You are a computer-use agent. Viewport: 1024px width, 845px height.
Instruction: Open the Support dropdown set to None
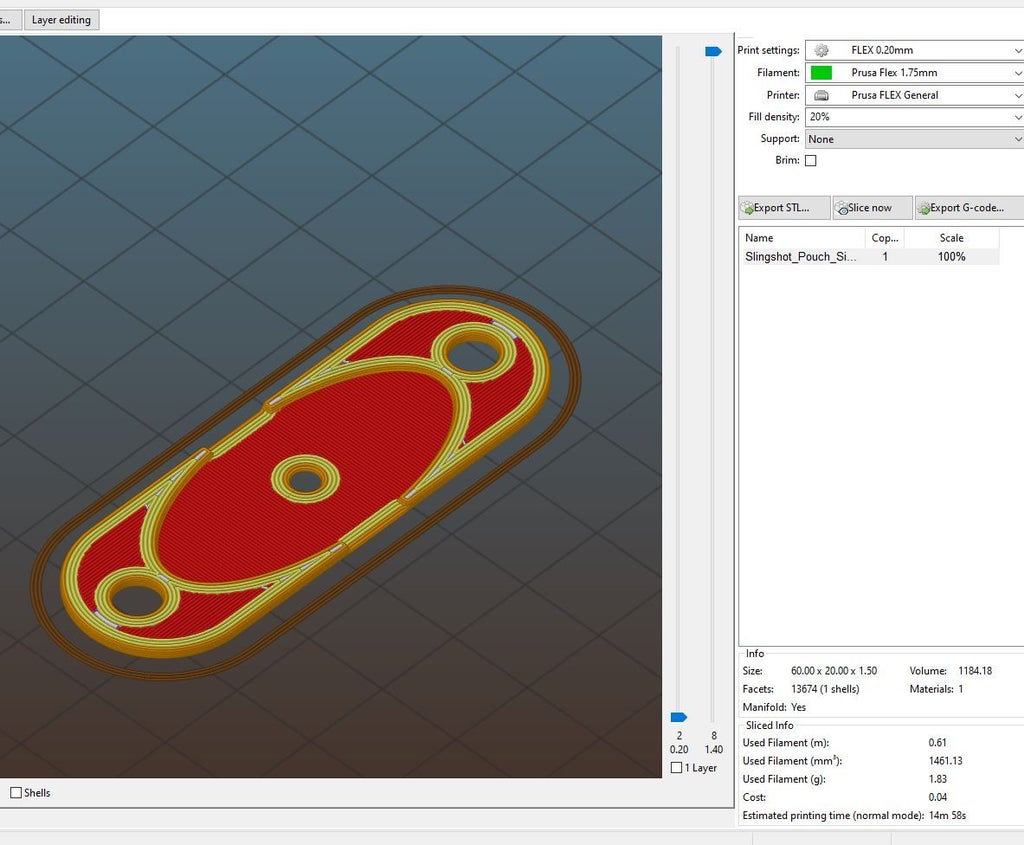point(1017,140)
